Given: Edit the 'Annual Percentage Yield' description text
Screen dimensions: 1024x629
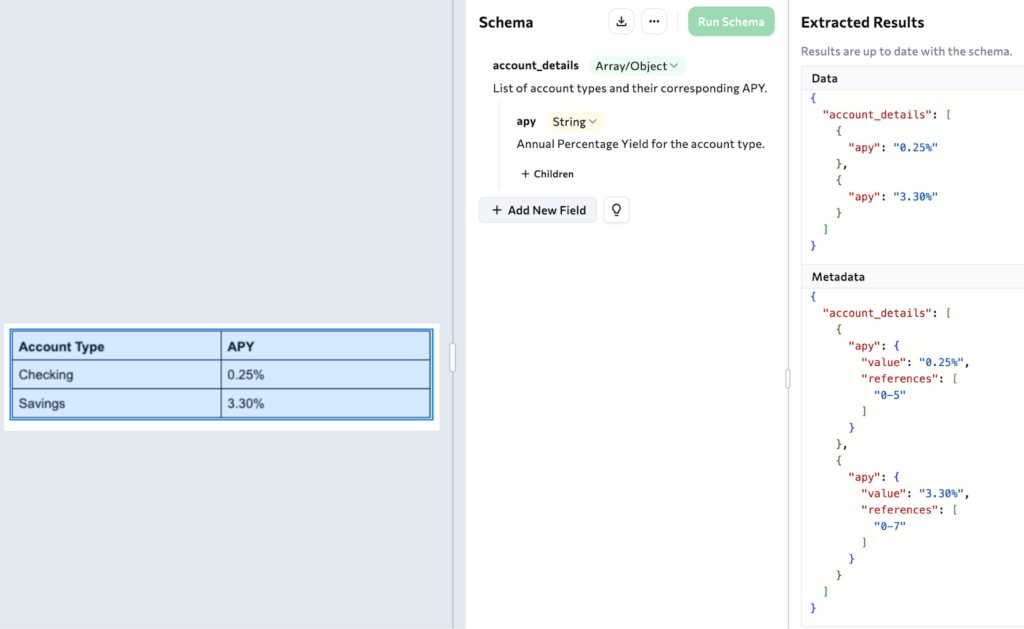Looking at the screenshot, I should tap(640, 144).
